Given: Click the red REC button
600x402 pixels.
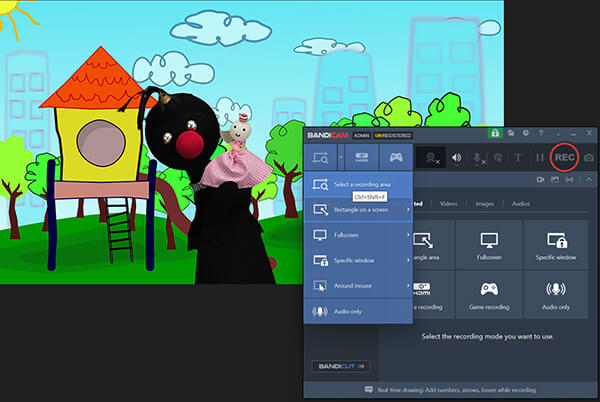Looking at the screenshot, I should 564,157.
